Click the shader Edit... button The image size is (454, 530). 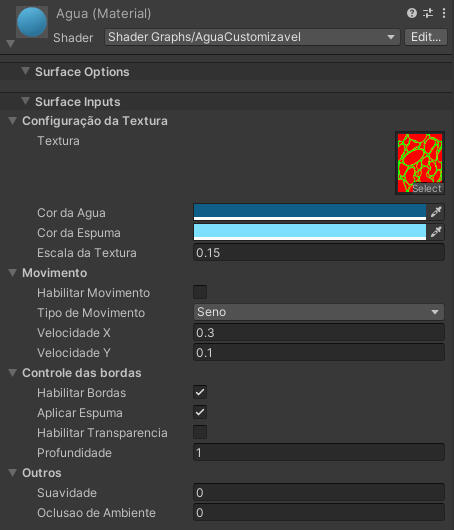[x=426, y=37]
